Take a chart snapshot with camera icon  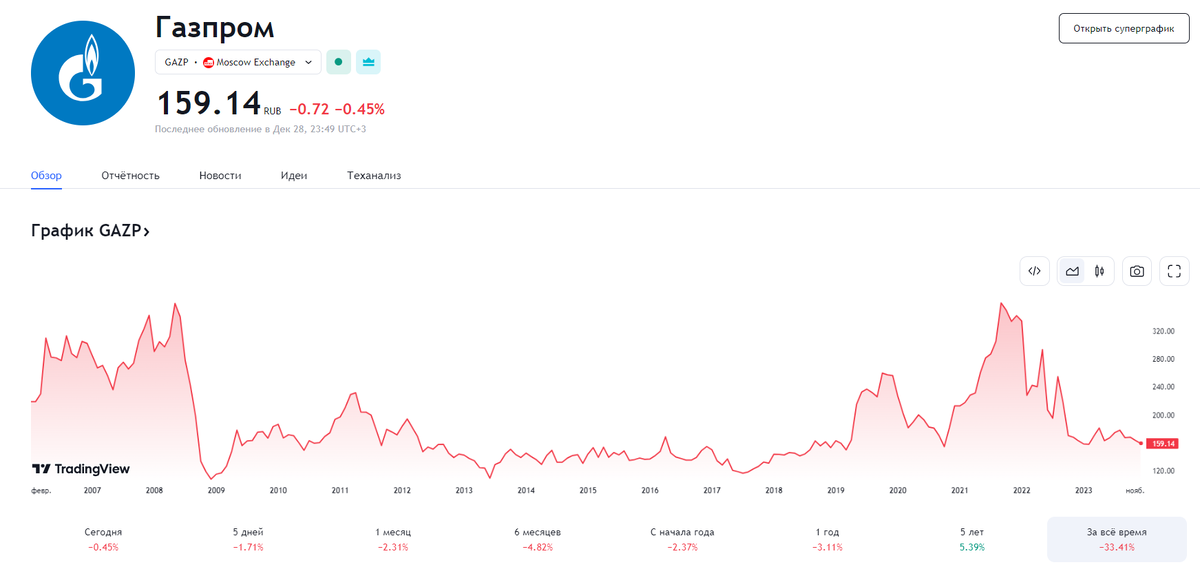[x=1137, y=271]
